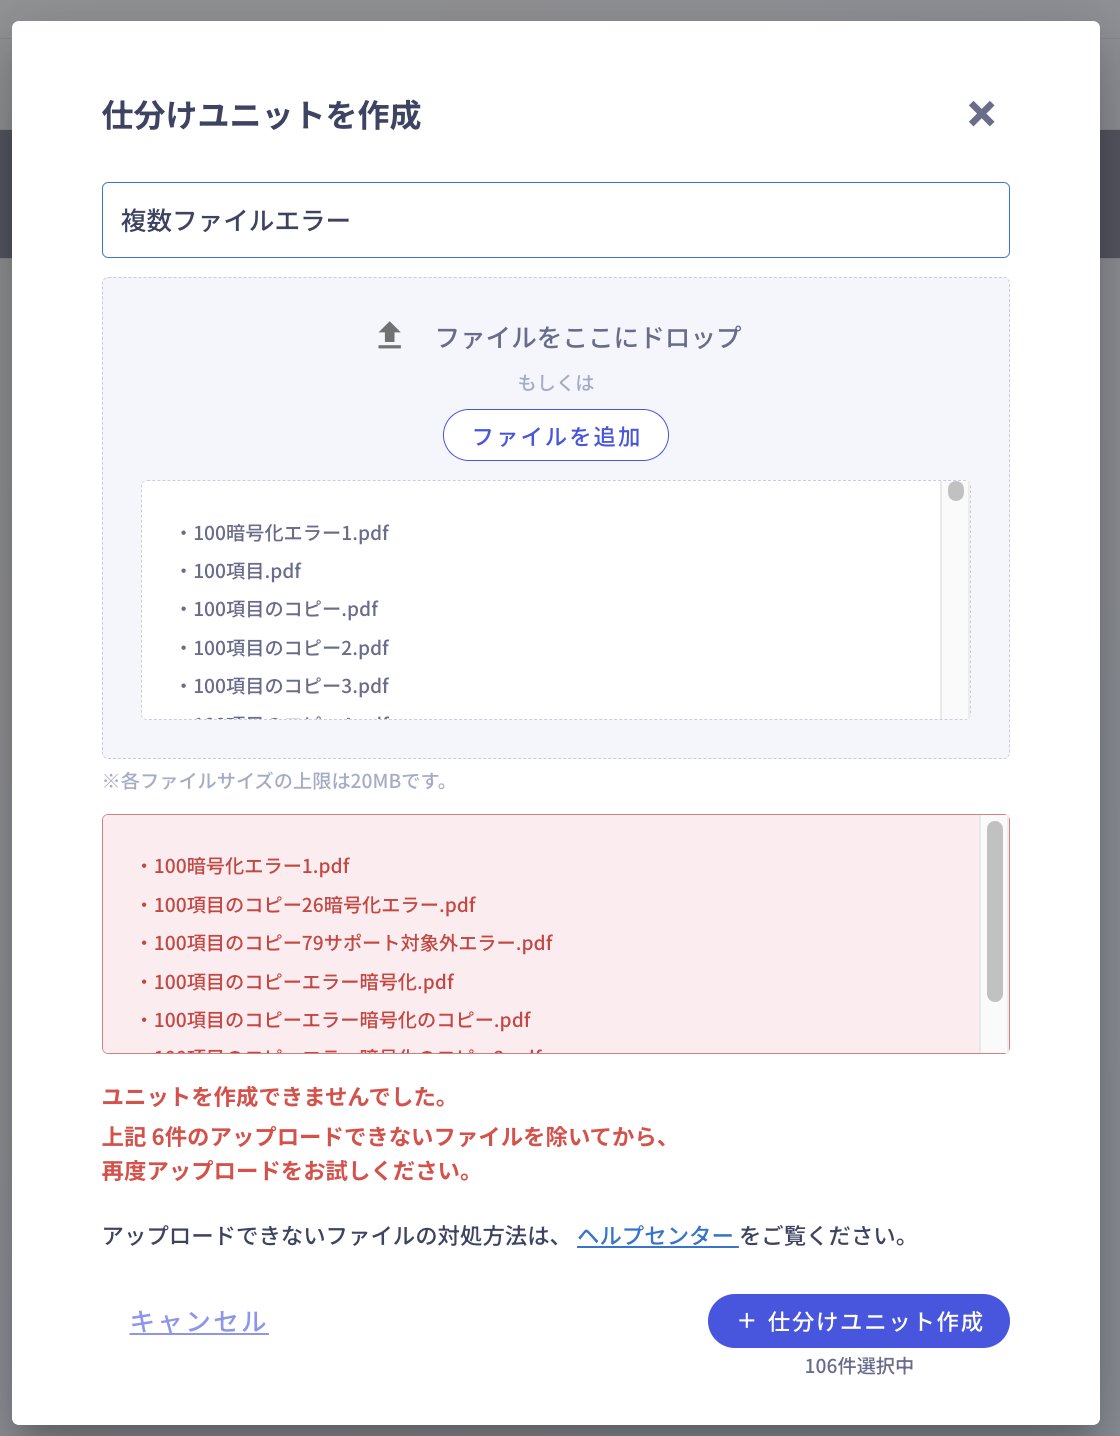Click the ファイルをここにドロップ drop zone text

click(588, 337)
